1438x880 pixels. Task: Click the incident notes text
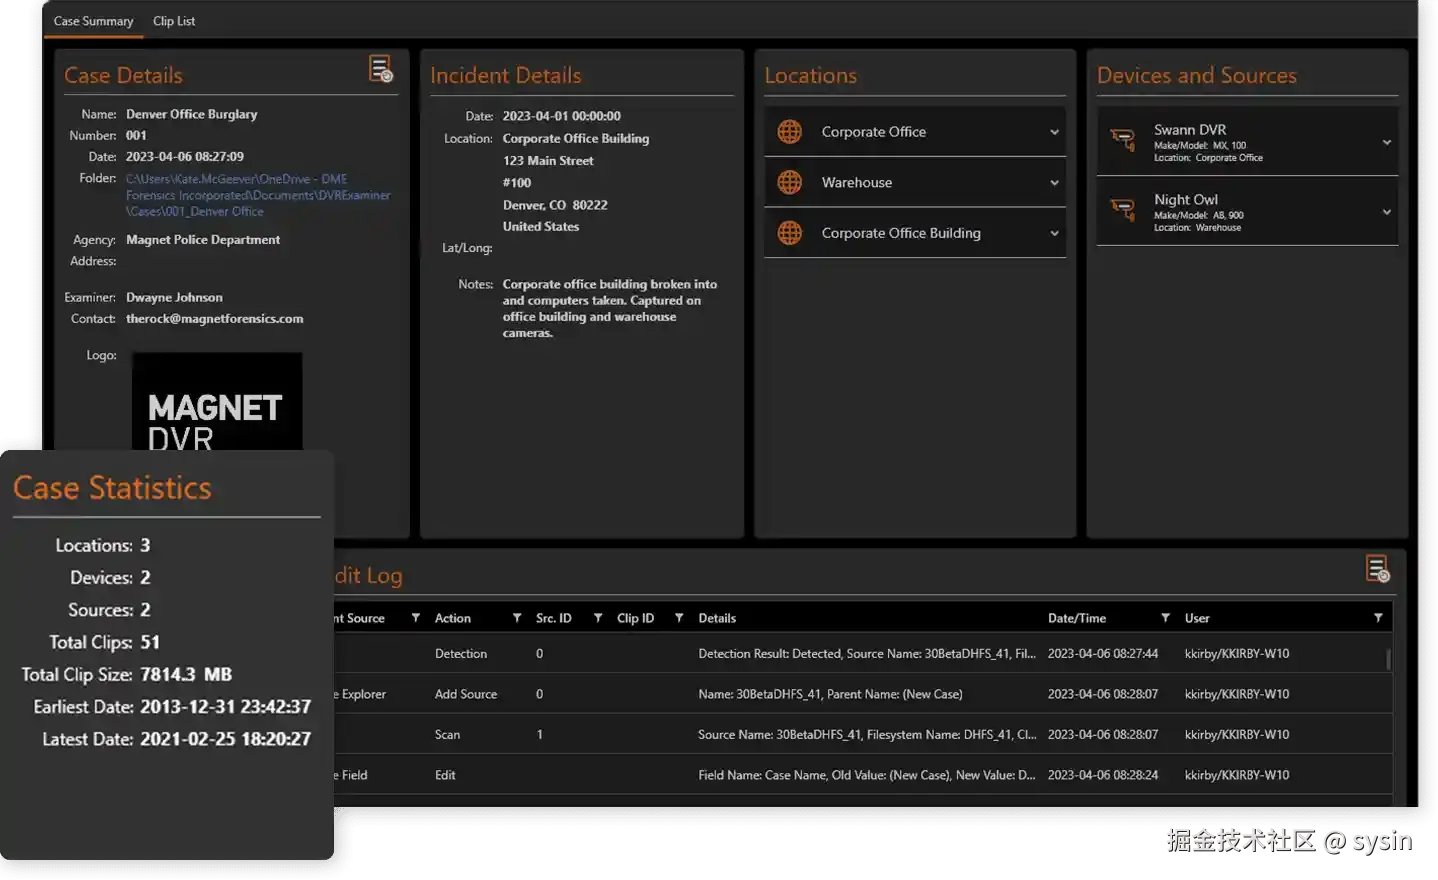pos(610,308)
